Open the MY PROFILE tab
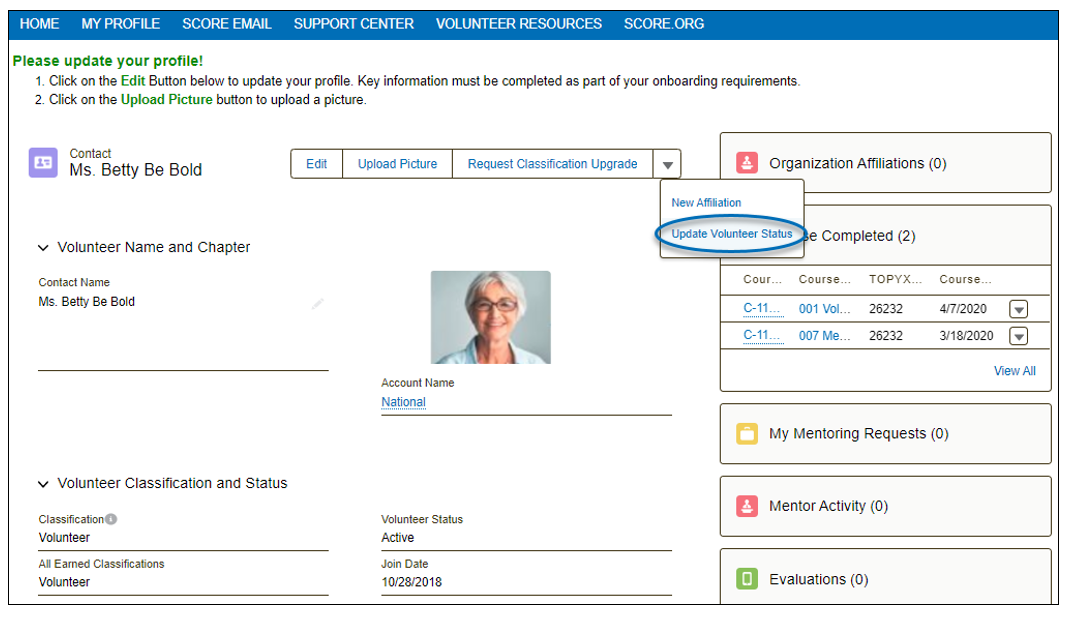Screen dimensions: 1070x623 coord(121,24)
